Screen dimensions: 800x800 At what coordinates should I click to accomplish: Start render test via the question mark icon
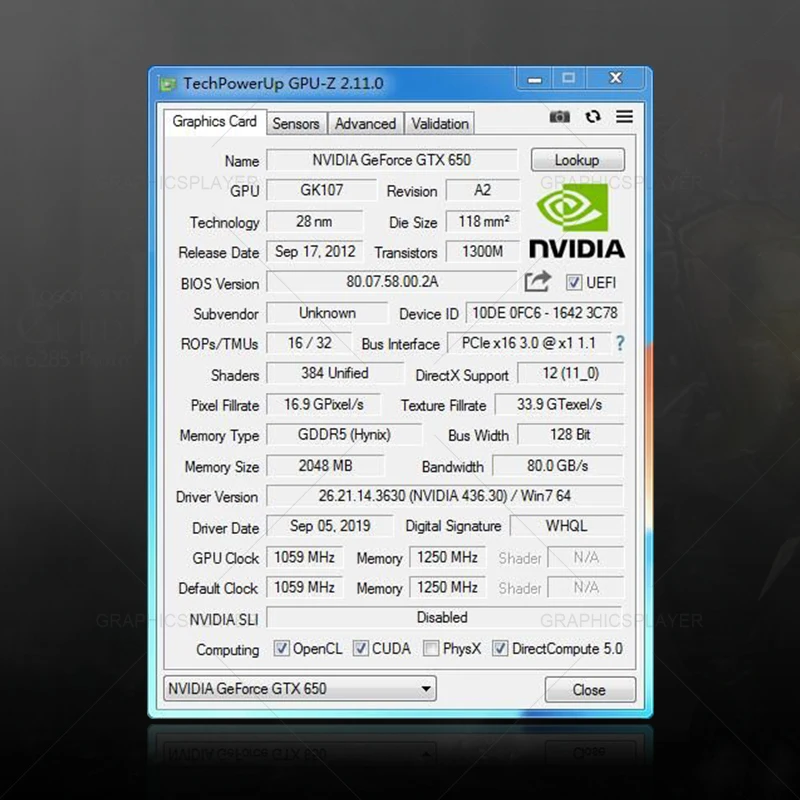[619, 344]
